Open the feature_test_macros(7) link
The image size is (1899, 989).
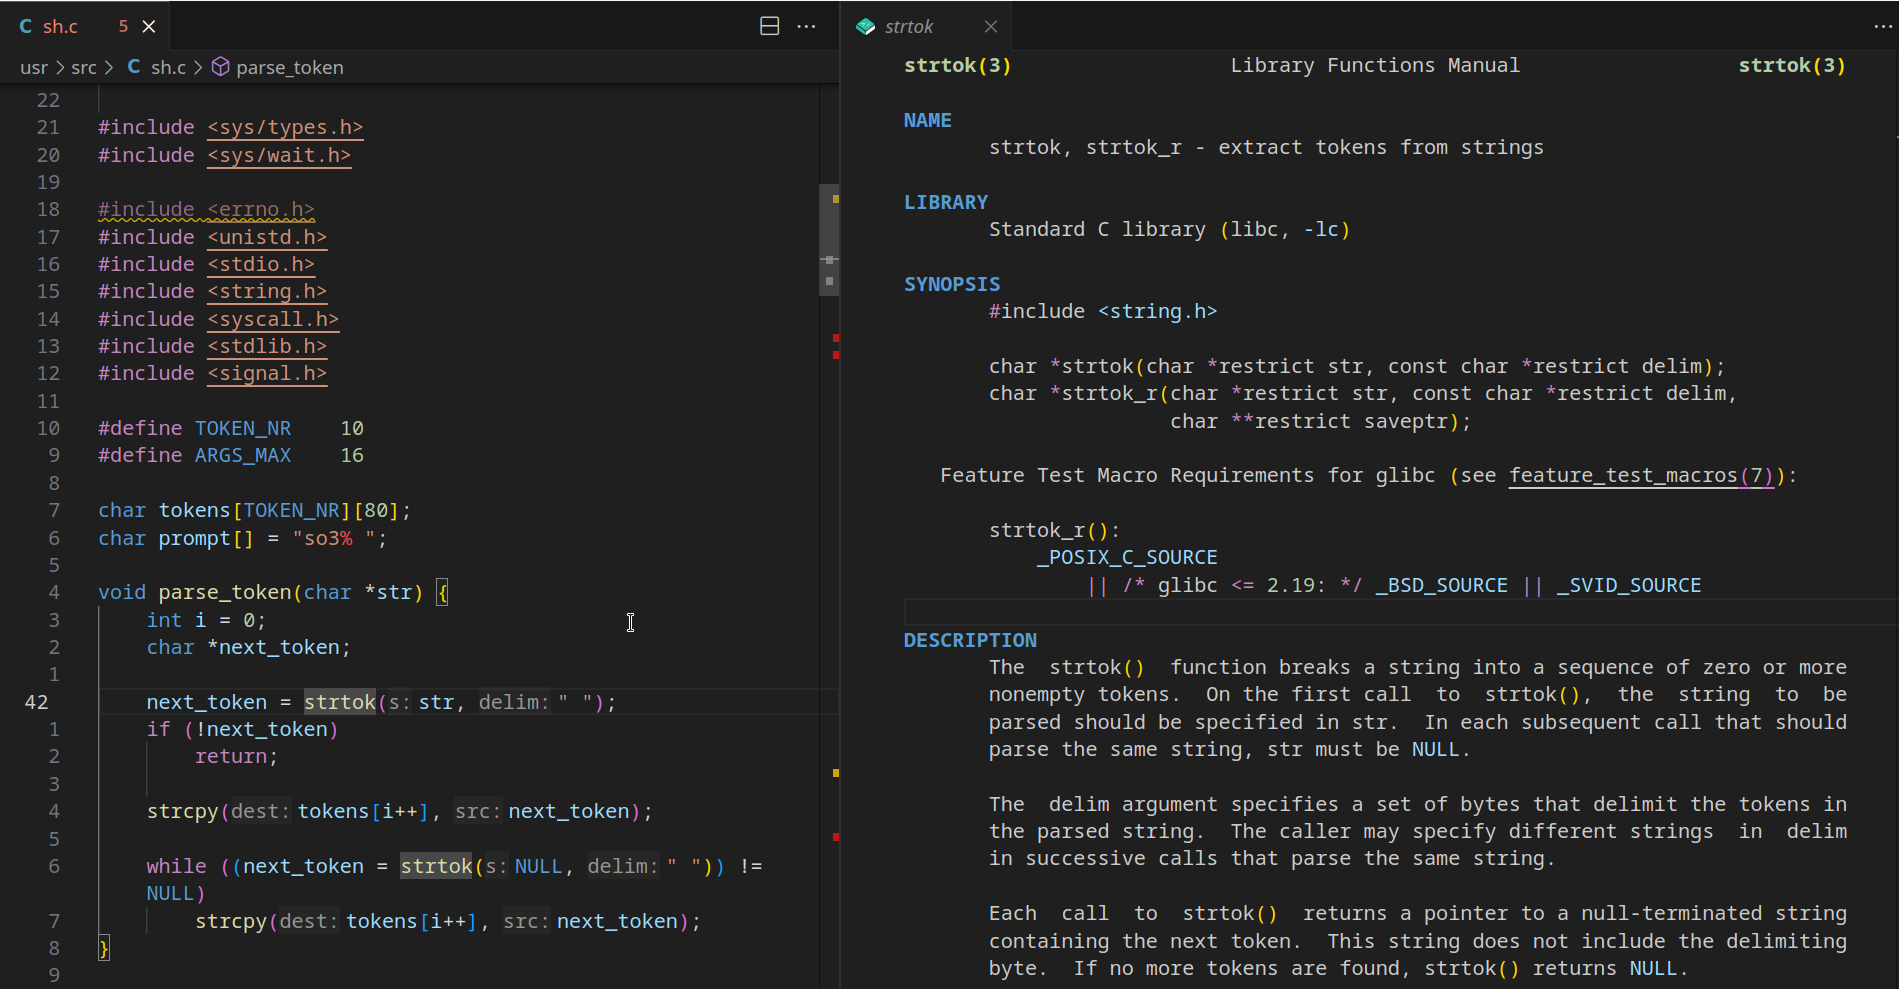click(x=1640, y=475)
